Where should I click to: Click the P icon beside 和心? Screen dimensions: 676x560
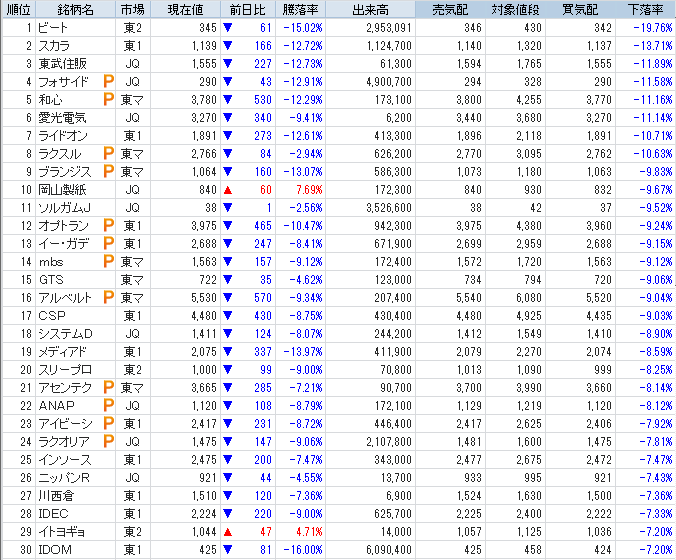coord(109,99)
